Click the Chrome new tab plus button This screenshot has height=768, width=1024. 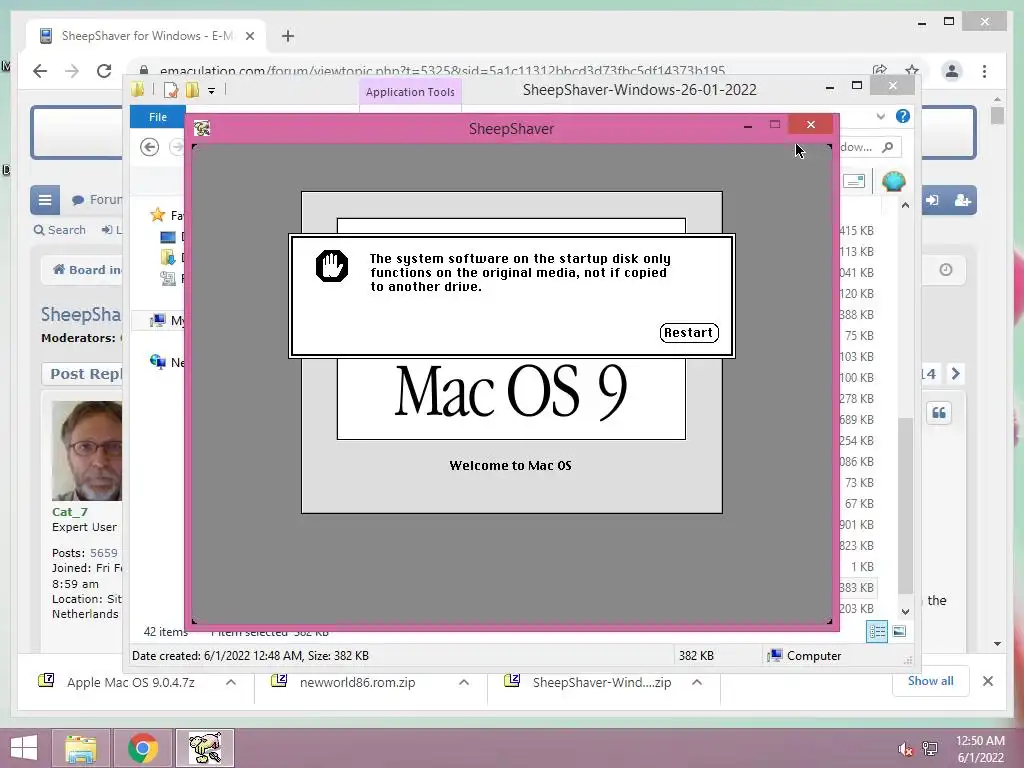click(288, 36)
